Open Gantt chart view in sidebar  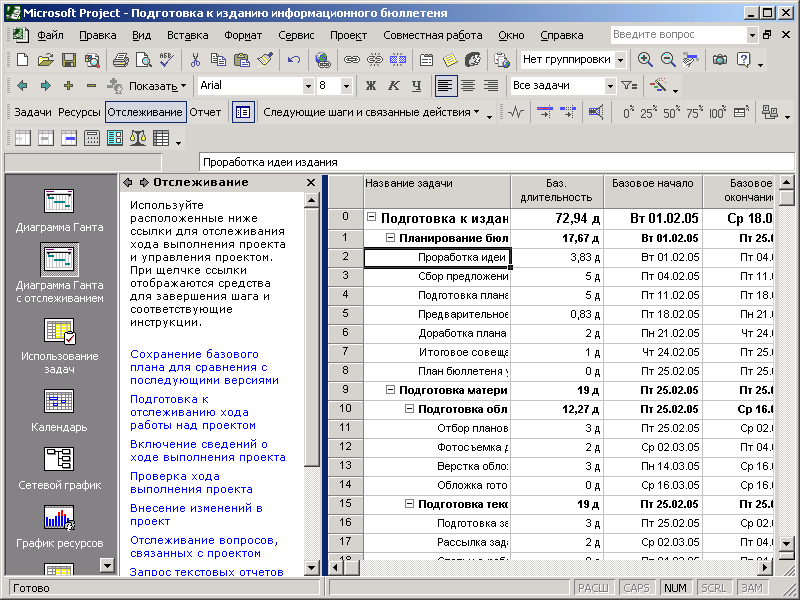(59, 211)
